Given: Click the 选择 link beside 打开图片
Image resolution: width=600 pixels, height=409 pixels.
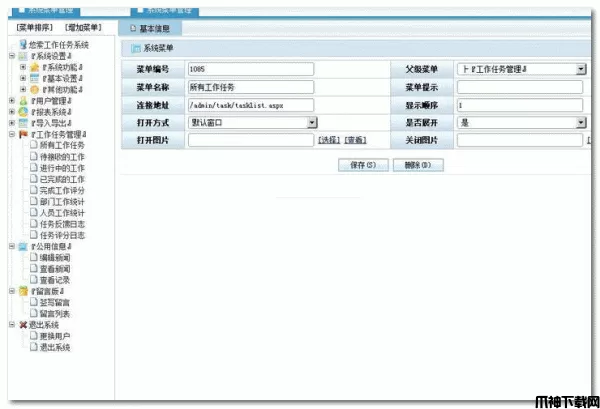Looking at the screenshot, I should coord(329,141).
